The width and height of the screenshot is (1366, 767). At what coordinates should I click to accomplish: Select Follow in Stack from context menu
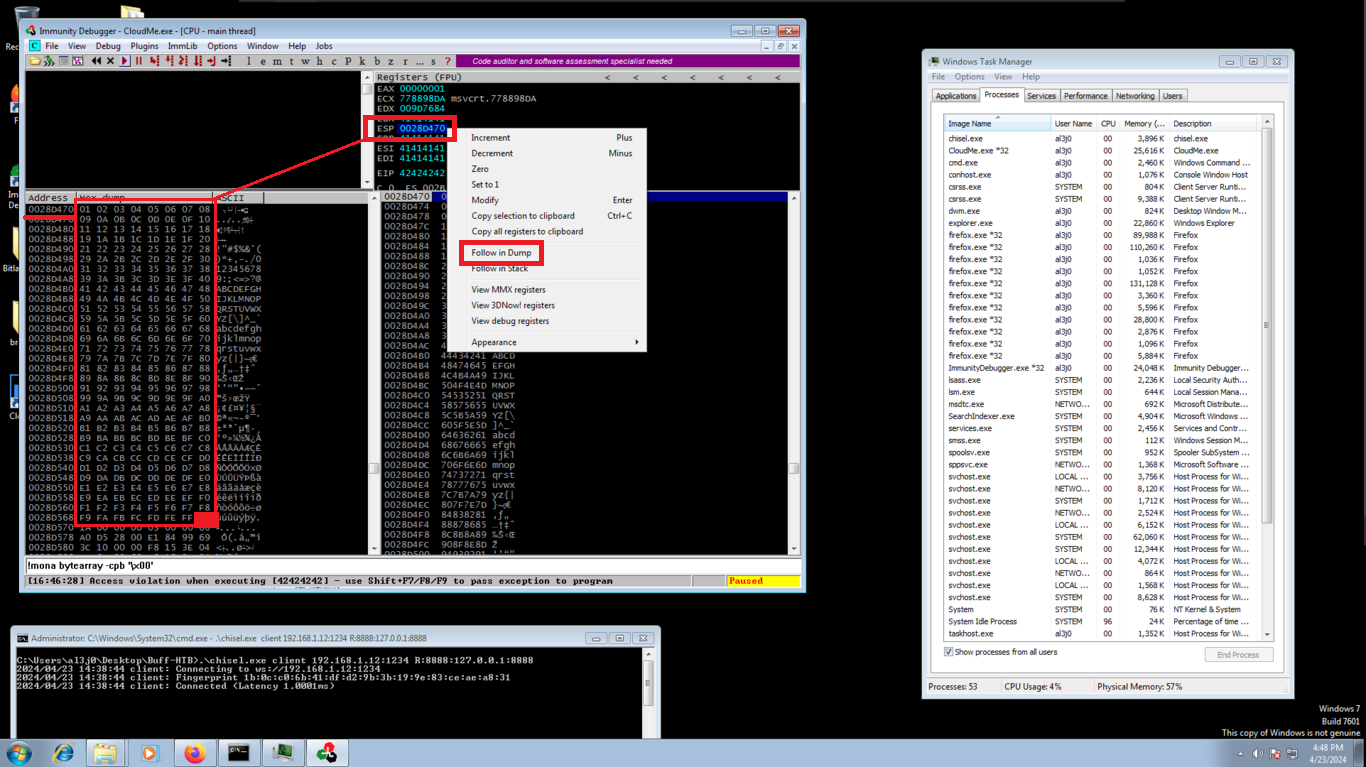point(500,268)
